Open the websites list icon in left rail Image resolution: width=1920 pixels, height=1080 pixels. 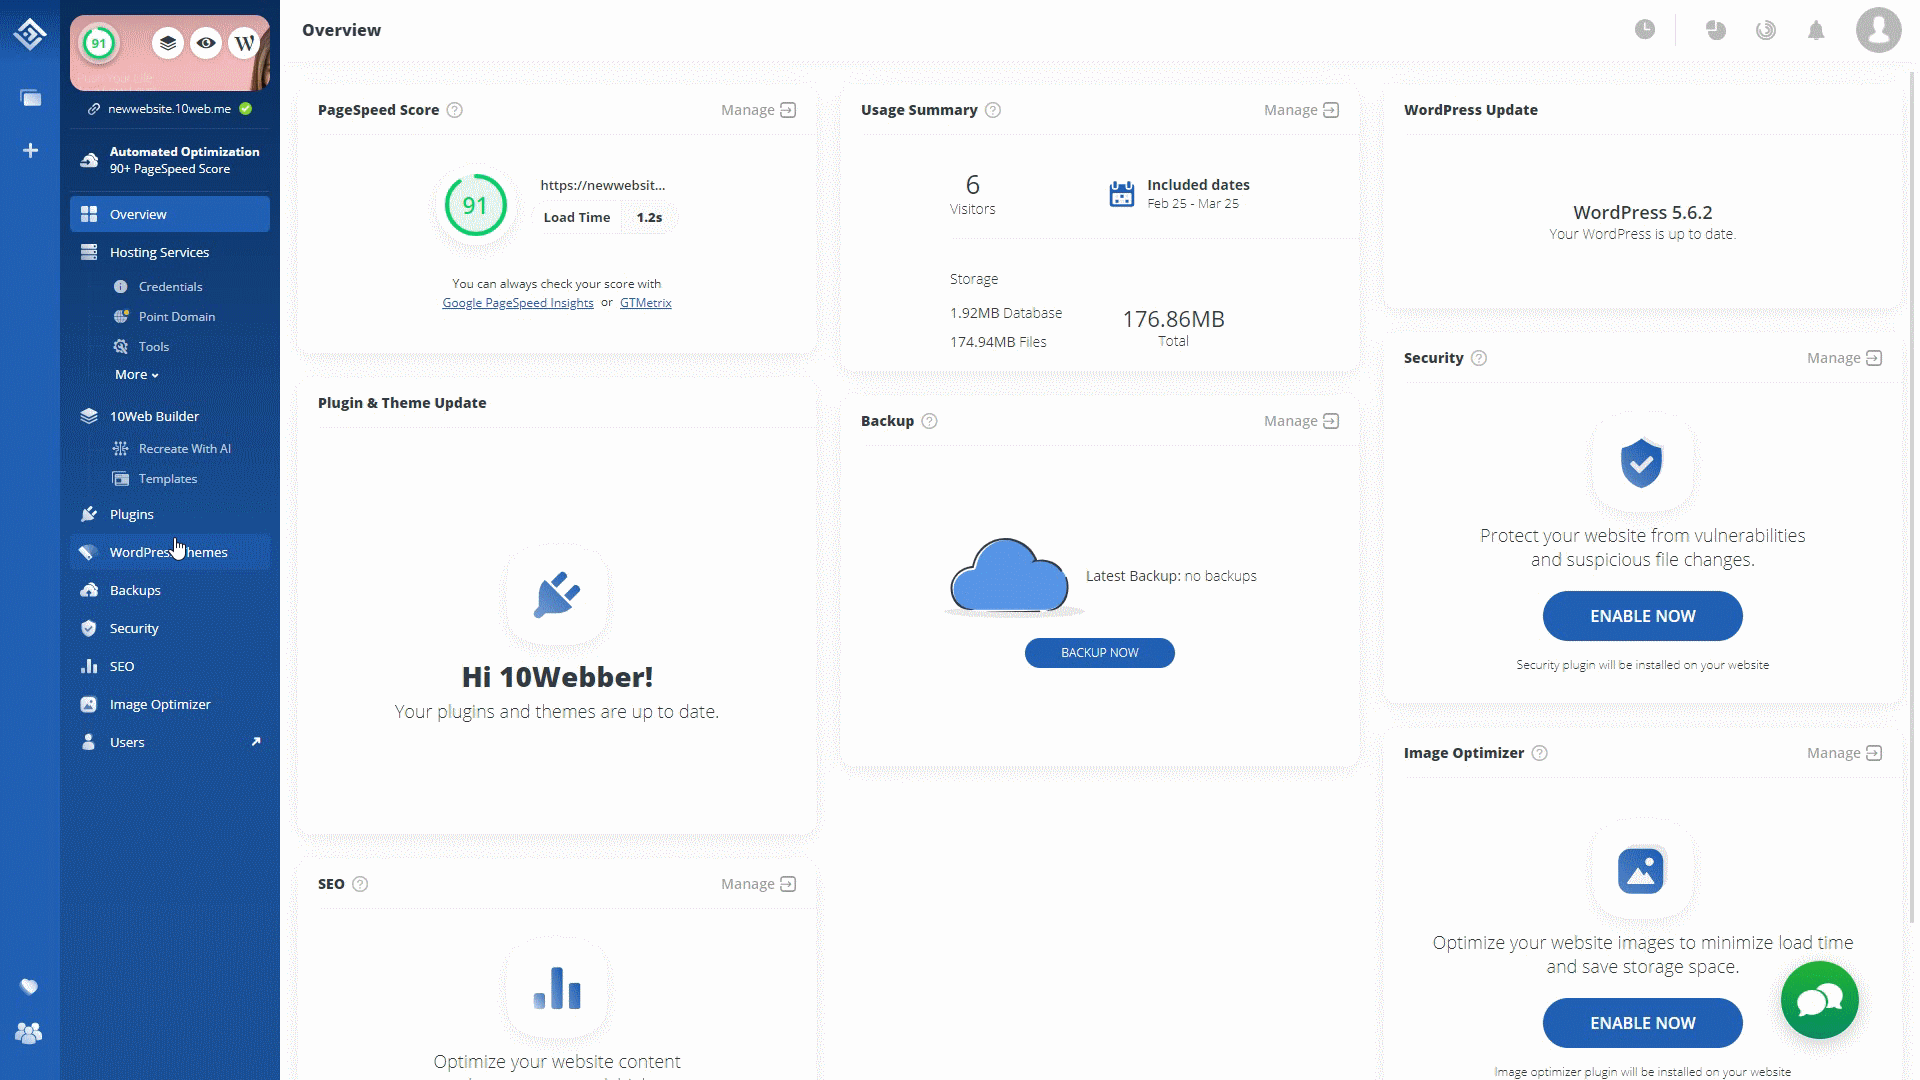[31, 98]
